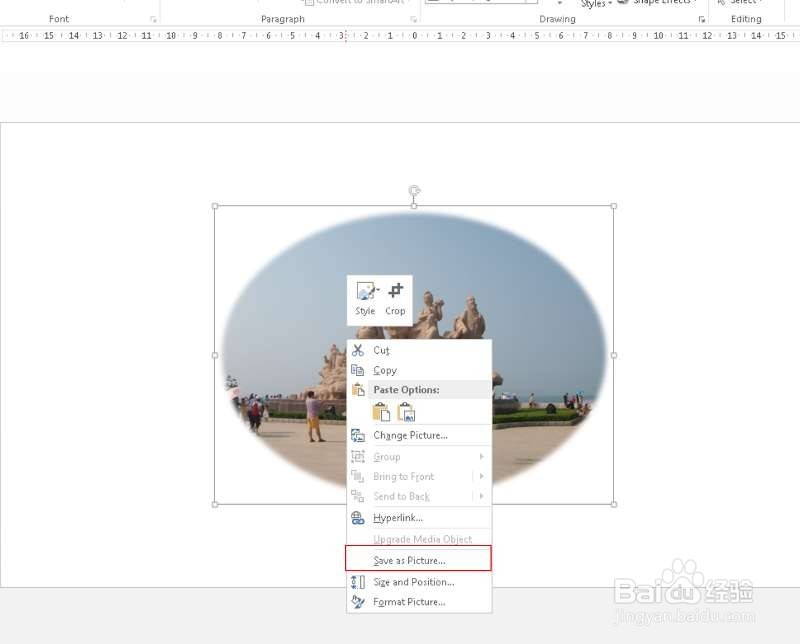Click the Size and Position icon
Viewport: 800px width, 644px height.
(x=358, y=582)
